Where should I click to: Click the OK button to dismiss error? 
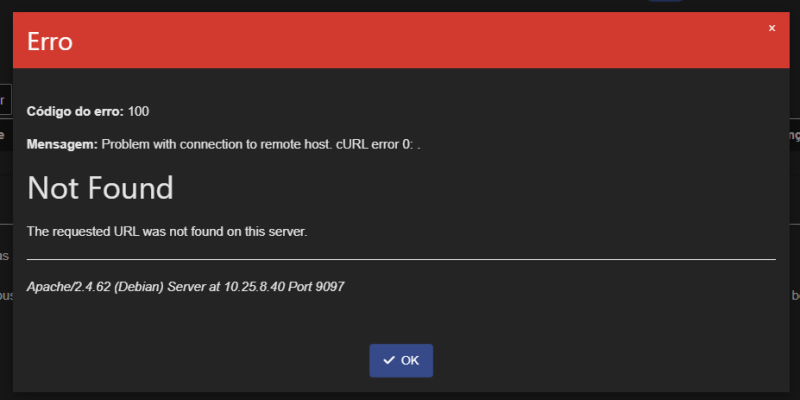[401, 361]
